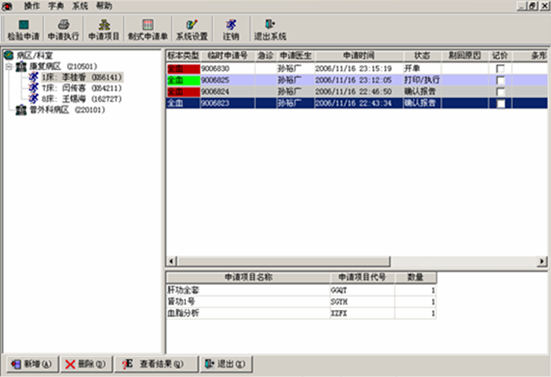Click request number 9006825
This screenshot has width=551, height=377.
click(215, 80)
